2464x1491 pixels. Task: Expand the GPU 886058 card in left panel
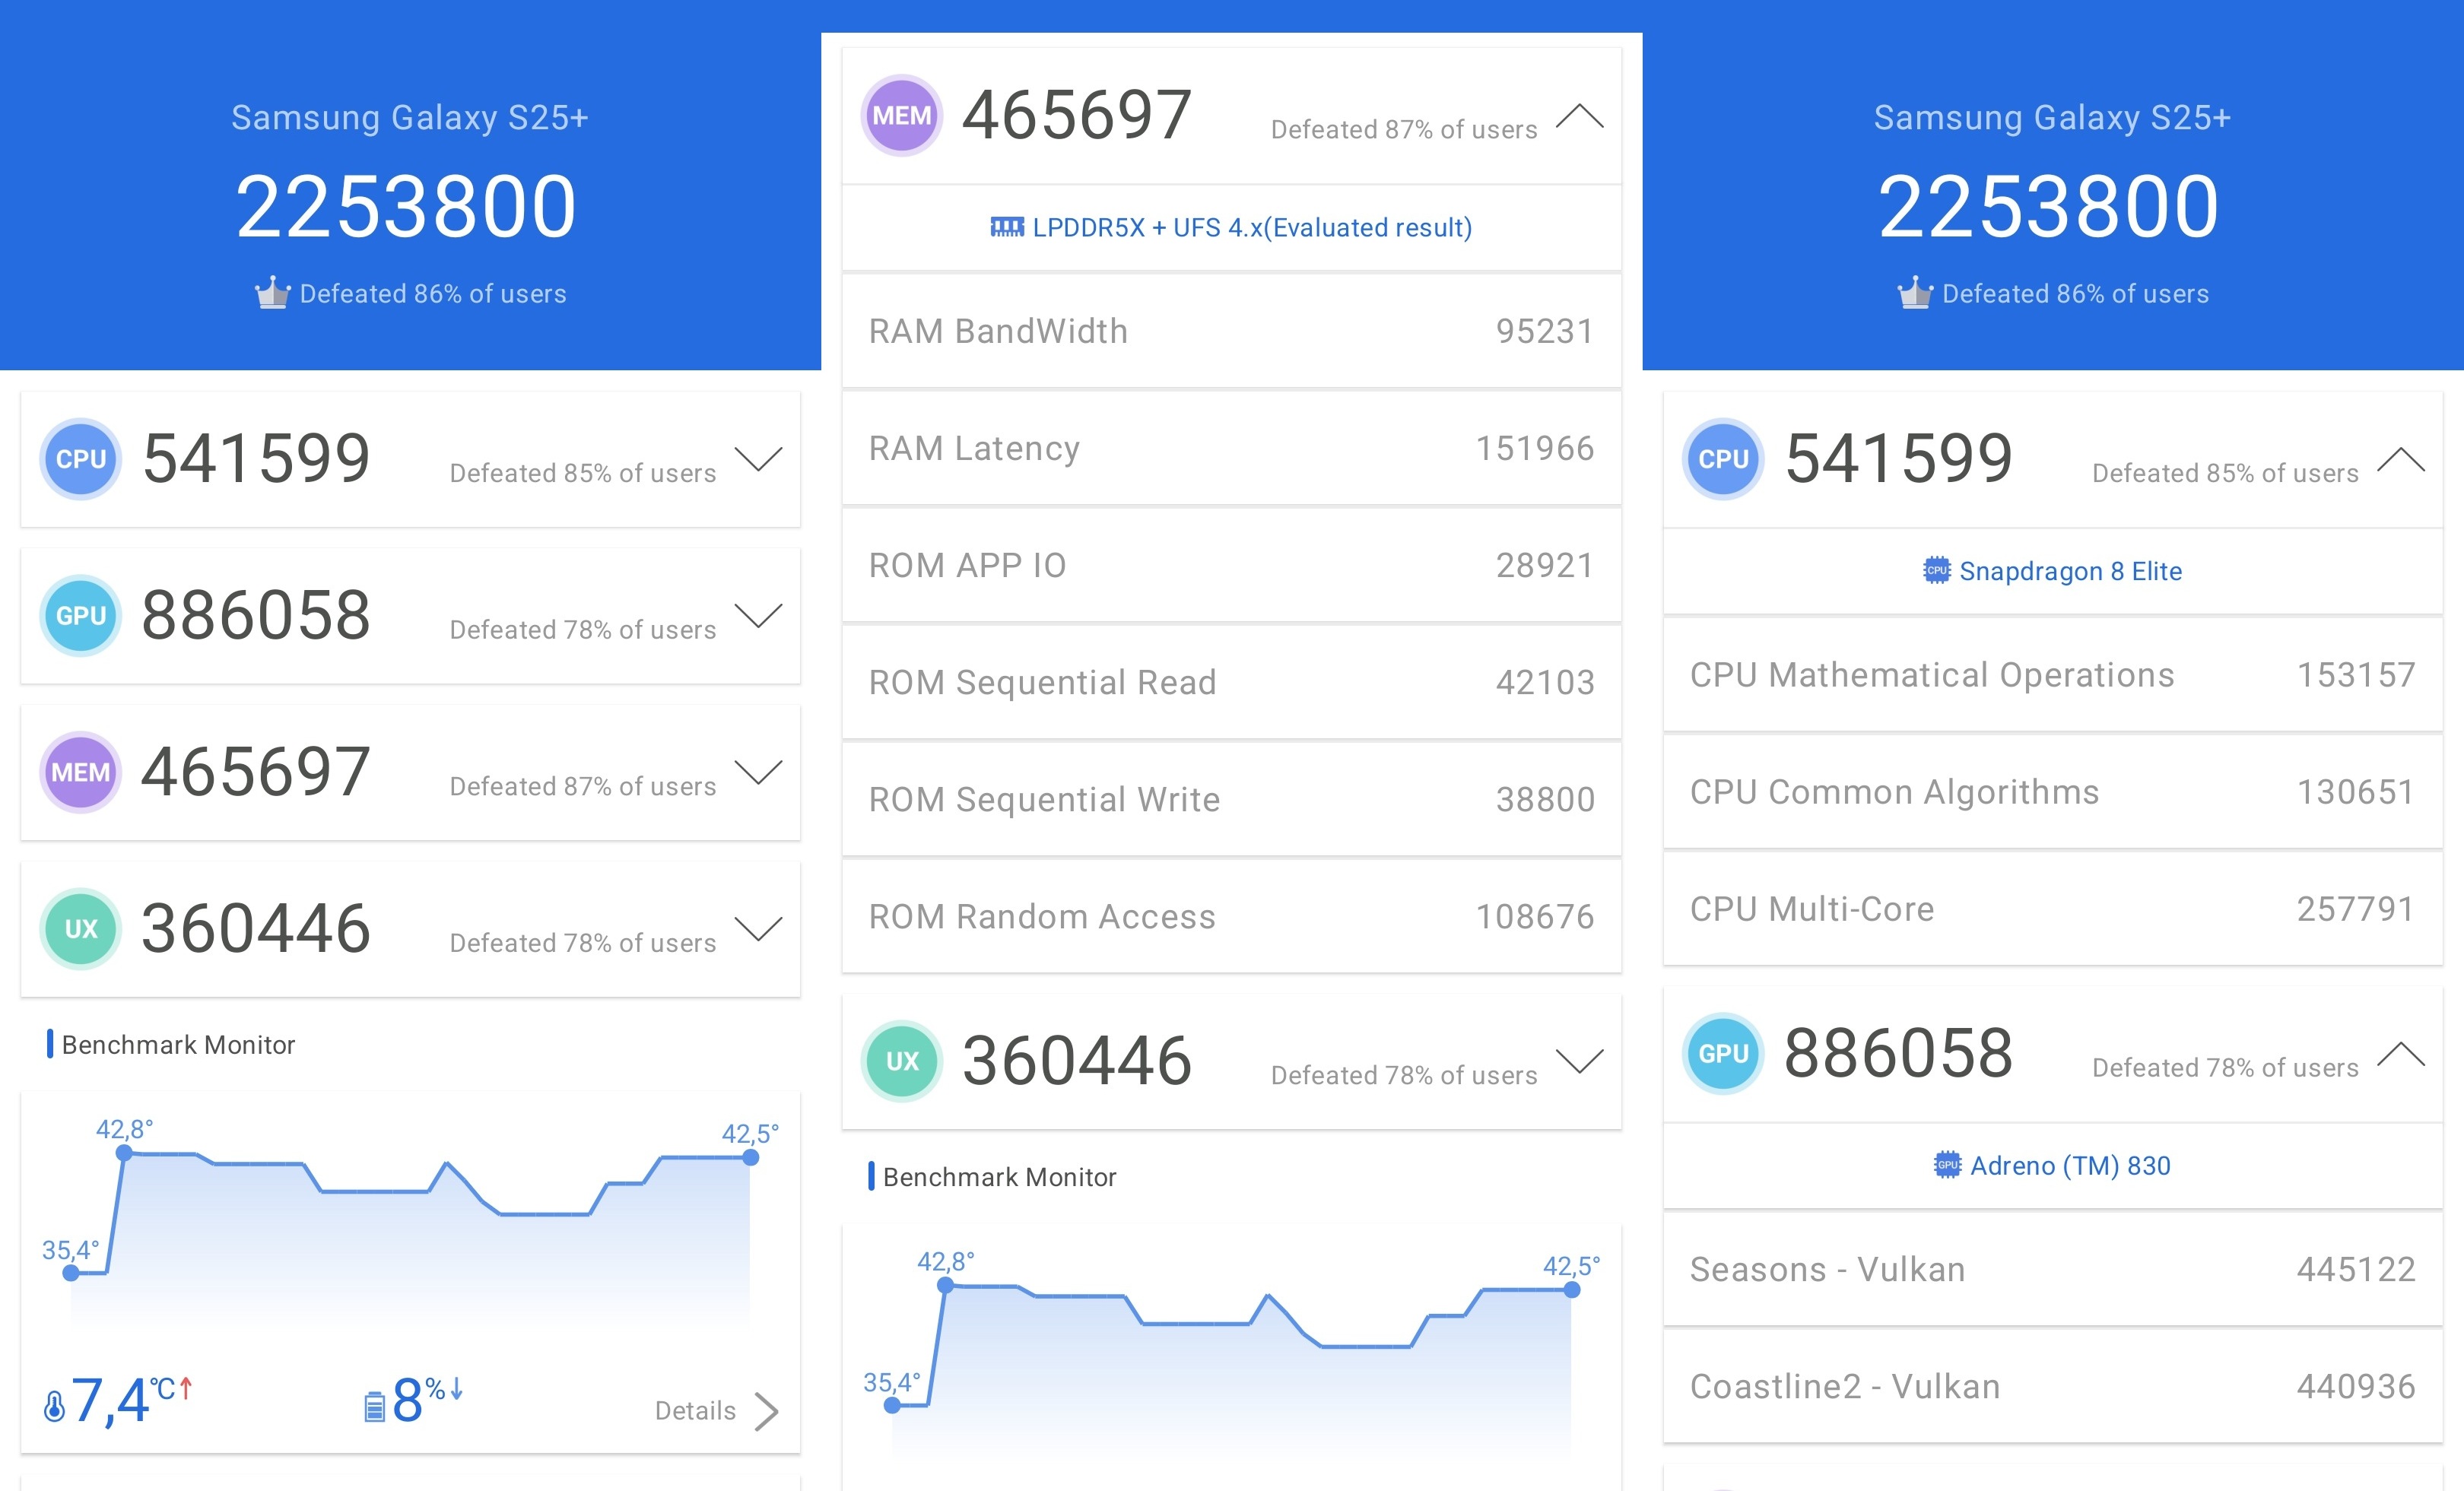coord(759,616)
